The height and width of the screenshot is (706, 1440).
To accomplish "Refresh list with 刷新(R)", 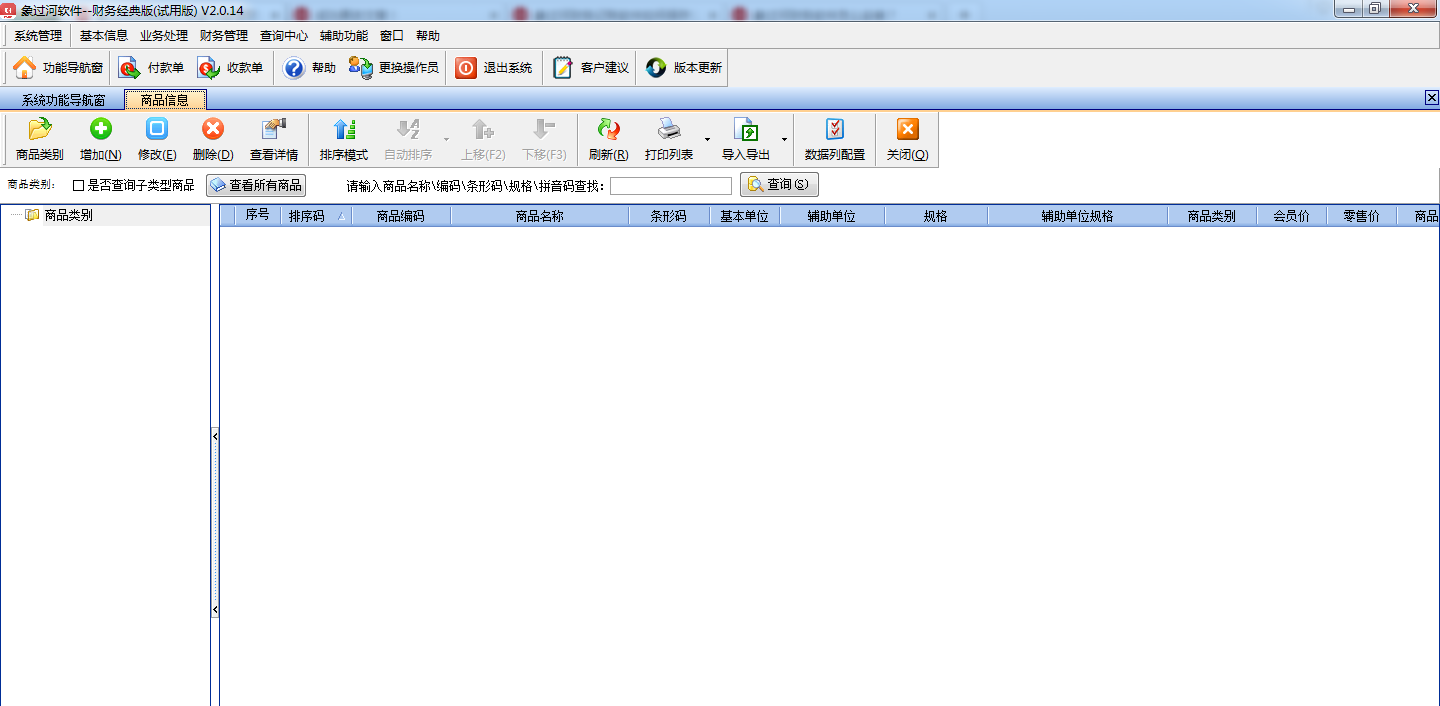I will [608, 140].
